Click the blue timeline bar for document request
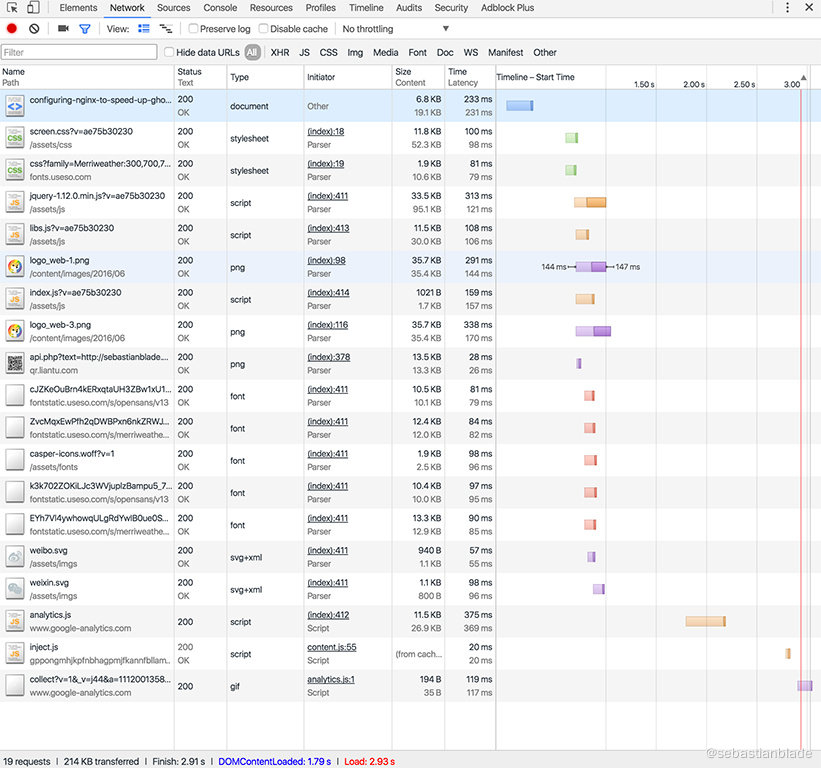Screen dimensions: 821x768 (x=519, y=106)
